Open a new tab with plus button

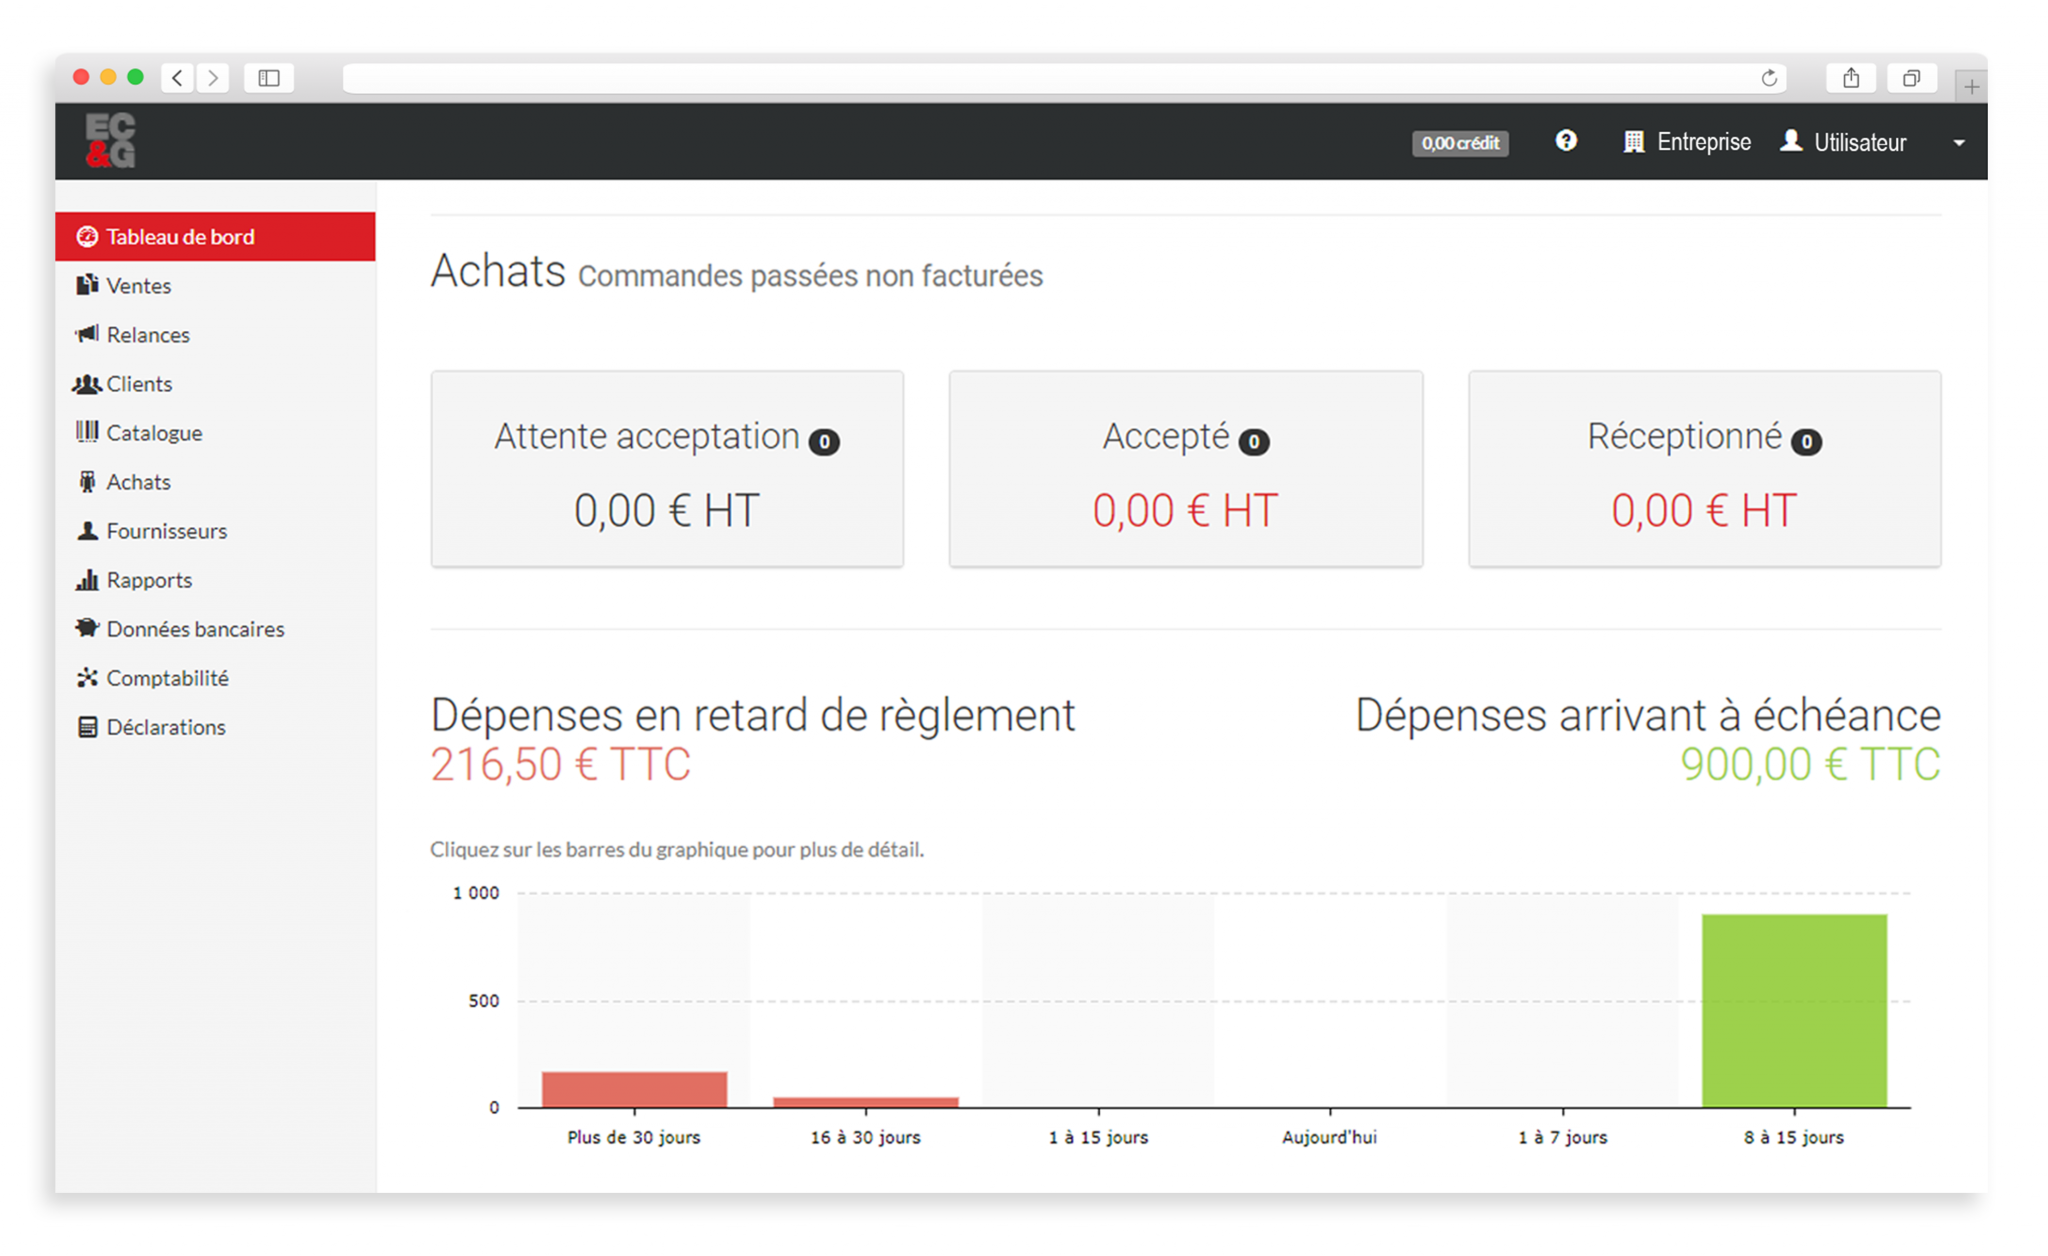[x=1971, y=87]
